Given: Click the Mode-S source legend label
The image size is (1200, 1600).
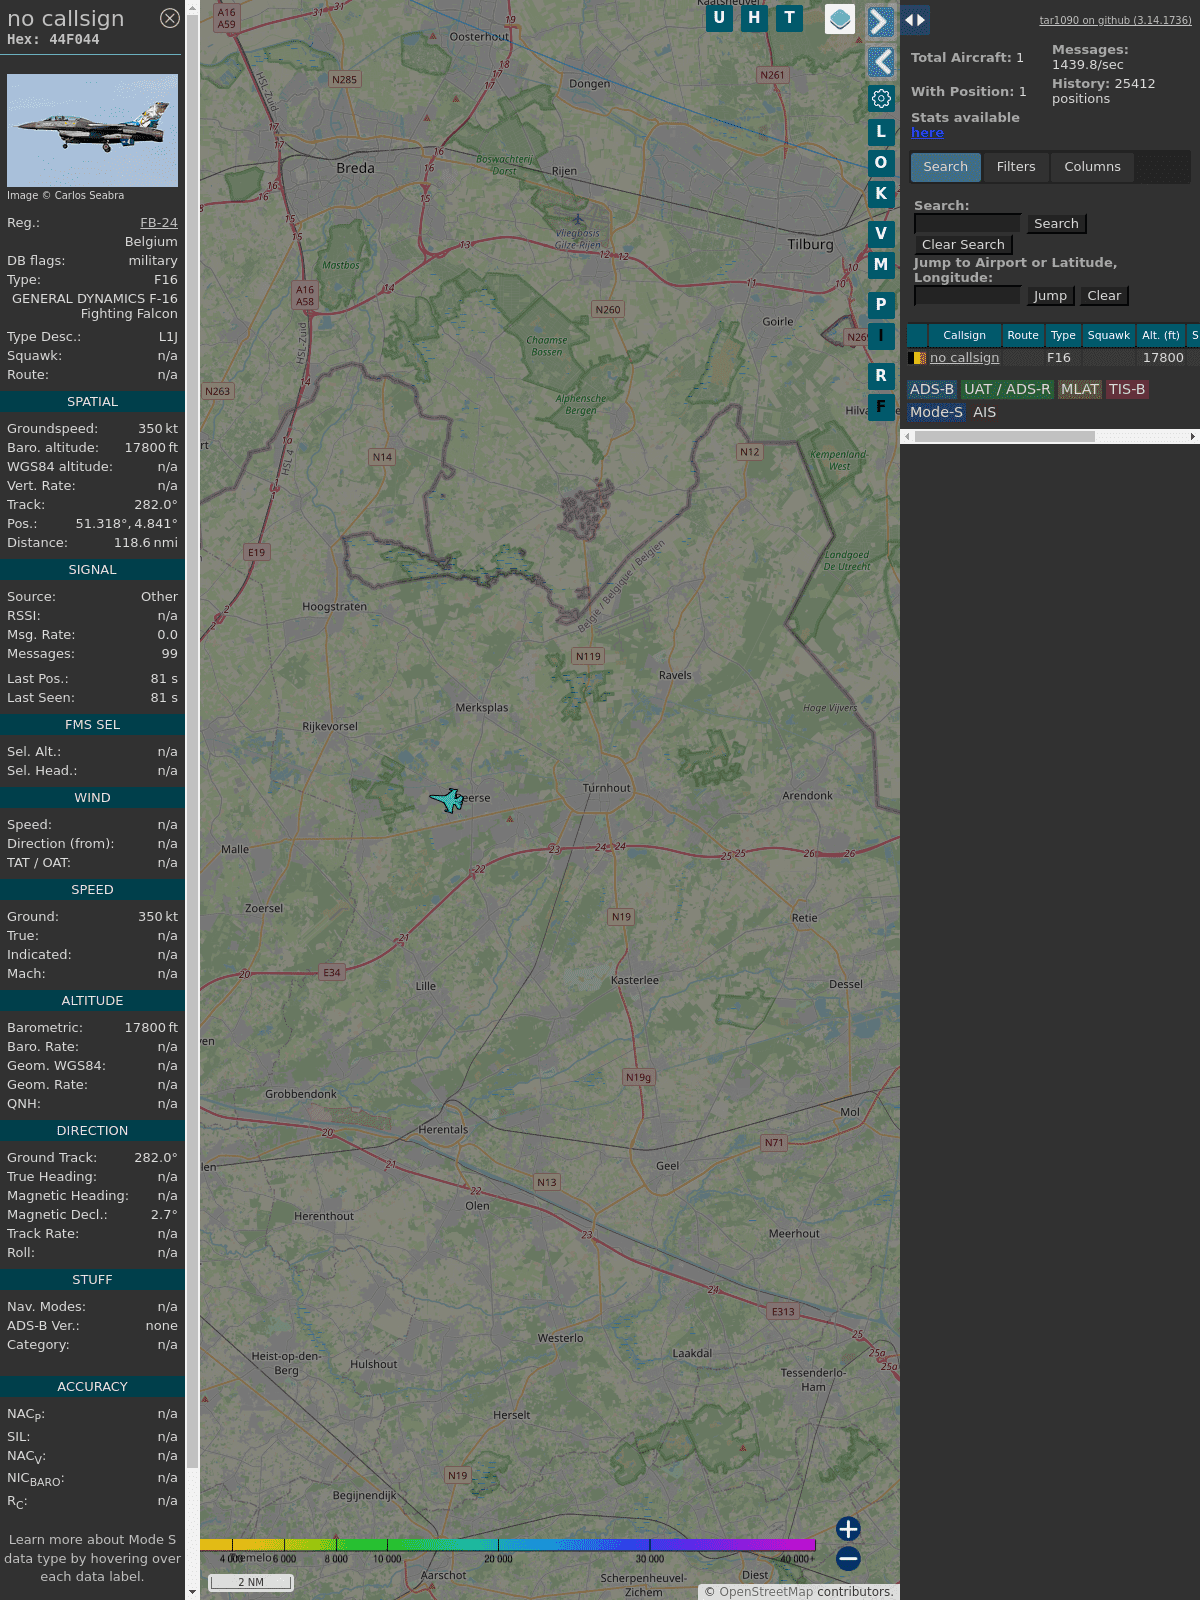Looking at the screenshot, I should 936,412.
